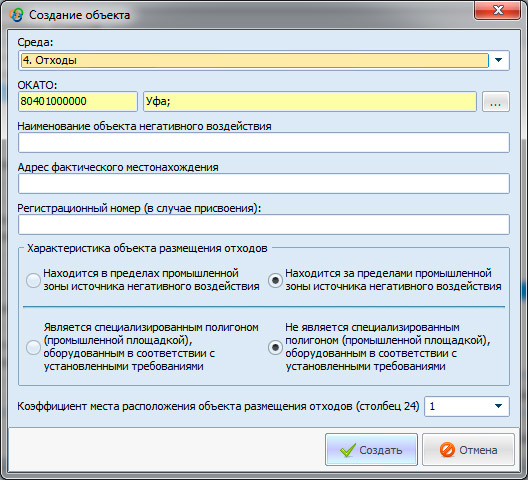The width and height of the screenshot is (528, 480).
Task: Choose 'Не является специализированным полигоном' radio button
Action: [x=275, y=347]
